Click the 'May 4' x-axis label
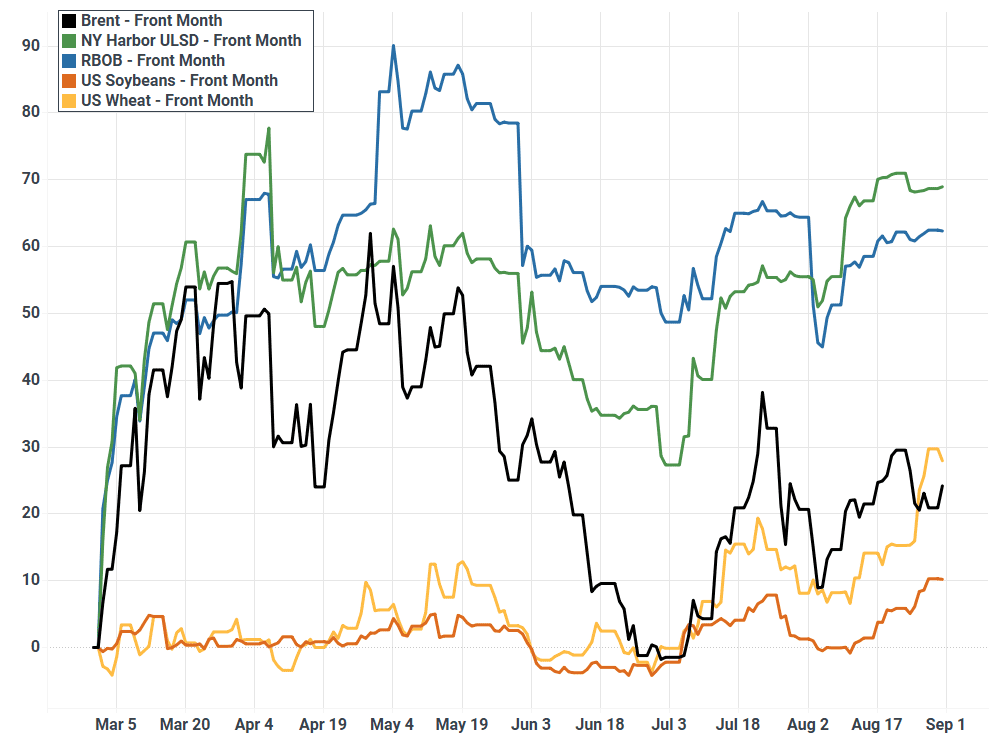 pyautogui.click(x=392, y=724)
